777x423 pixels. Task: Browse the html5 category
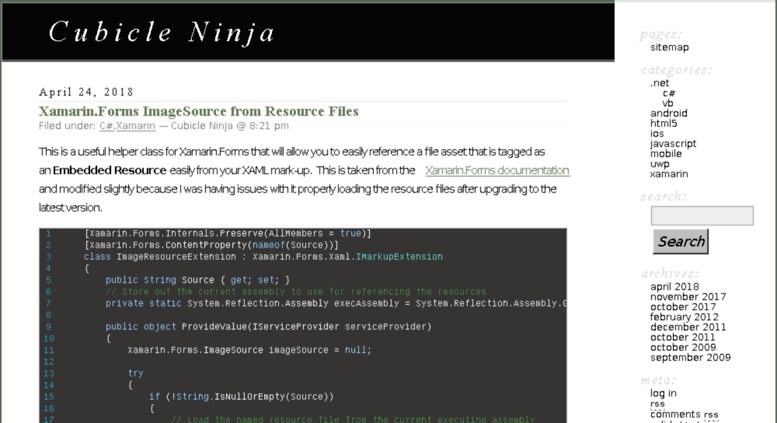[664, 123]
